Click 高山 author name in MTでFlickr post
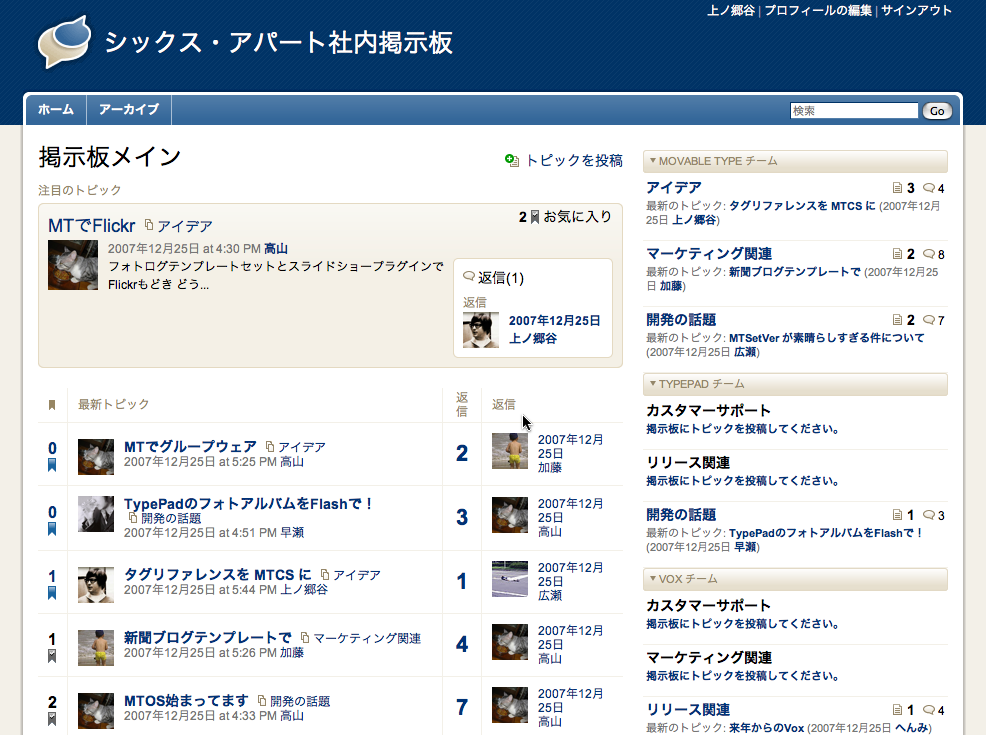Screen dimensions: 986x735 pyautogui.click(x=275, y=249)
